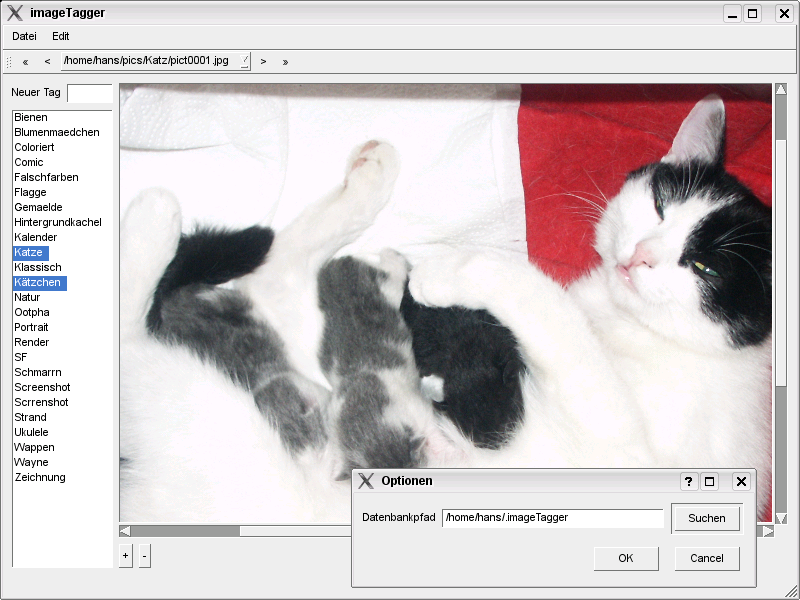Select the Natur tag for this image
This screenshot has width=800, height=600.
pos(27,297)
